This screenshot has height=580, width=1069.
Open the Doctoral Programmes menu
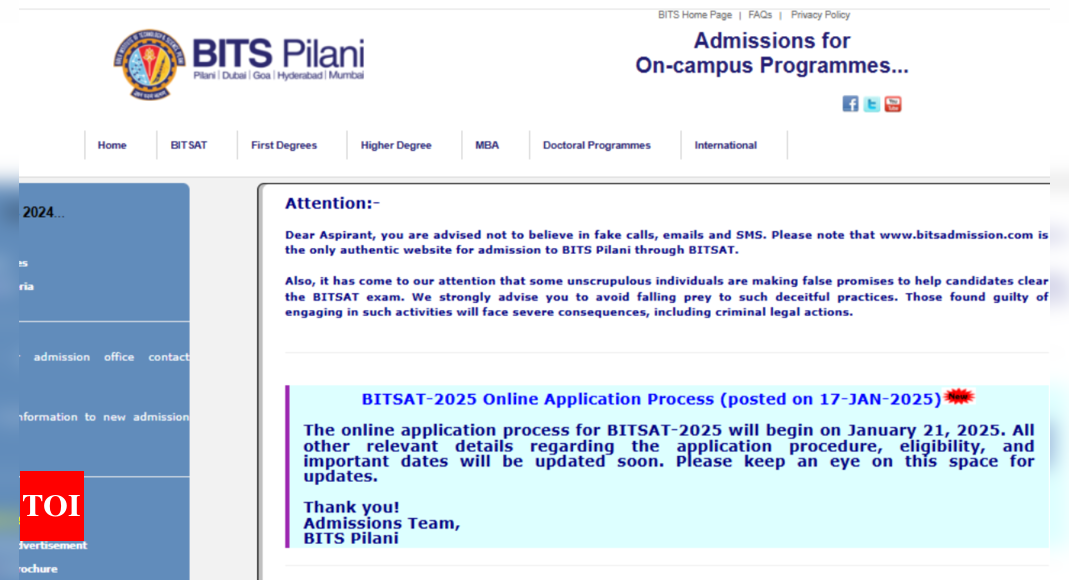click(x=597, y=145)
